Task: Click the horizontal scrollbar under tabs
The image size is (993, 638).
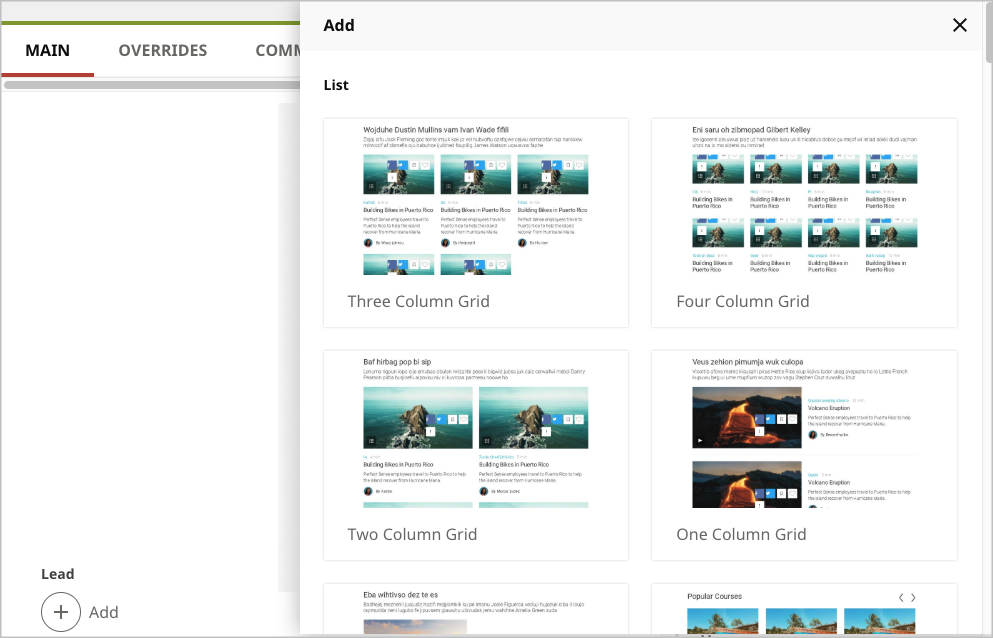Action: pyautogui.click(x=152, y=84)
